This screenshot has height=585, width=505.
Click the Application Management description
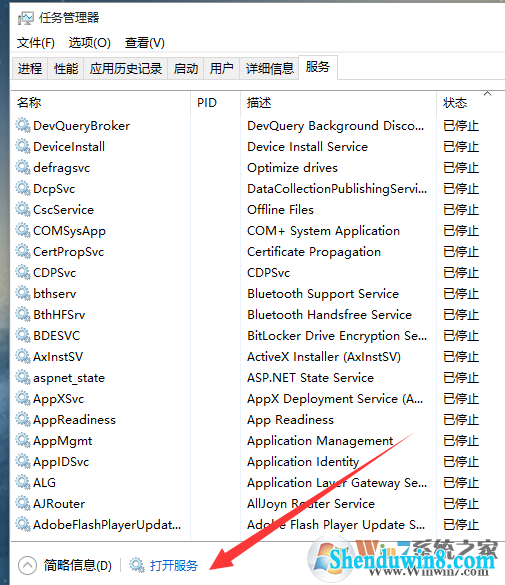coord(320,441)
